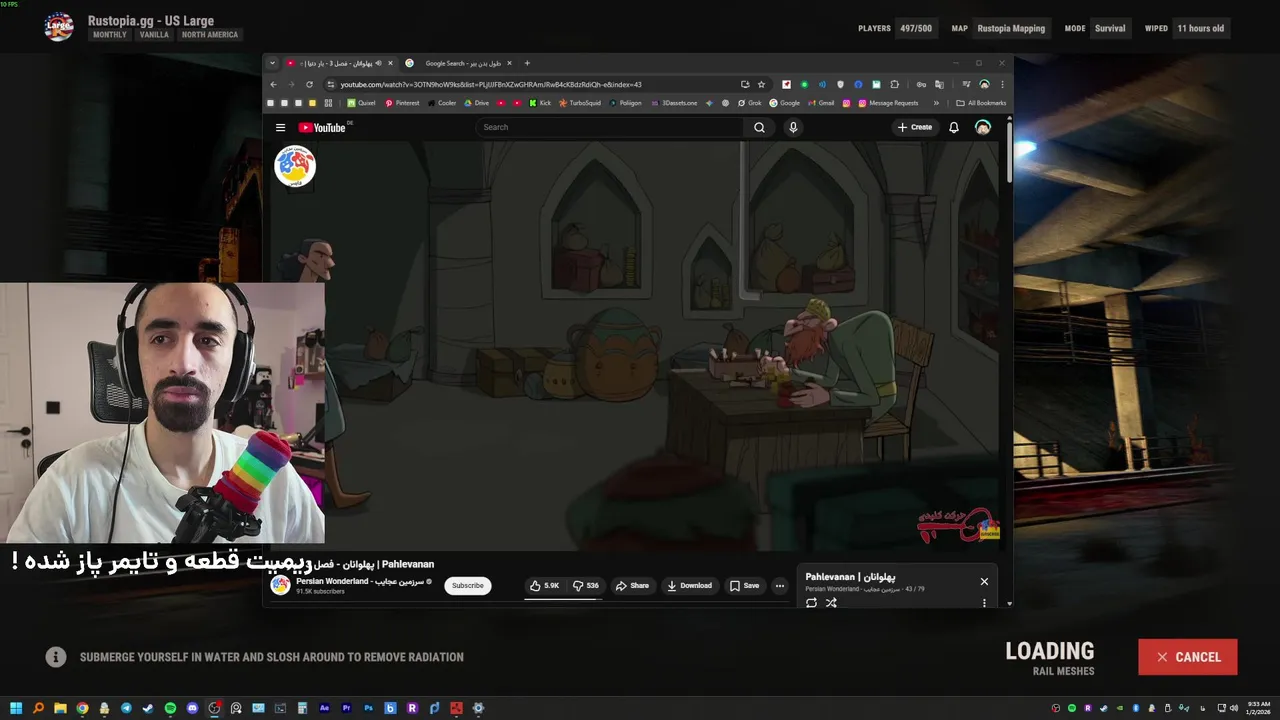1280x720 pixels.
Task: Bookmark this page with the star icon
Action: [761, 85]
